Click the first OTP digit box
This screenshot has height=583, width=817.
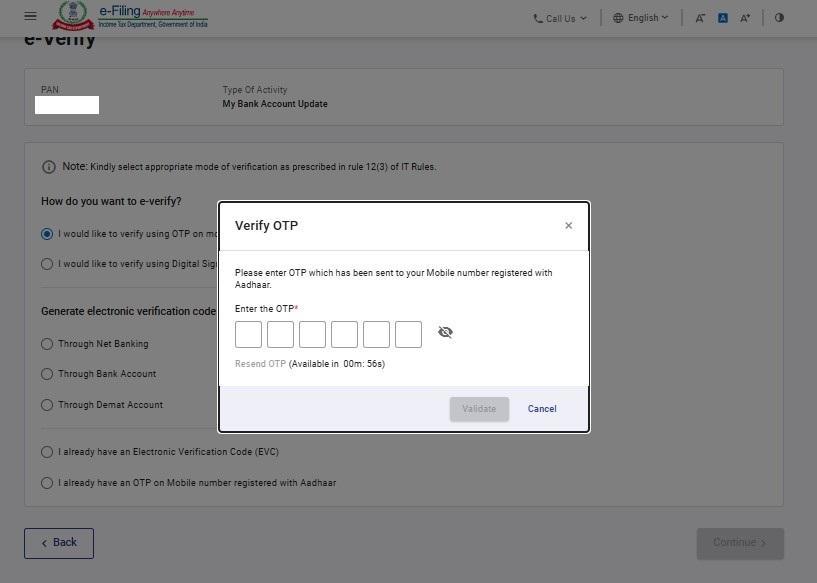[248, 334]
